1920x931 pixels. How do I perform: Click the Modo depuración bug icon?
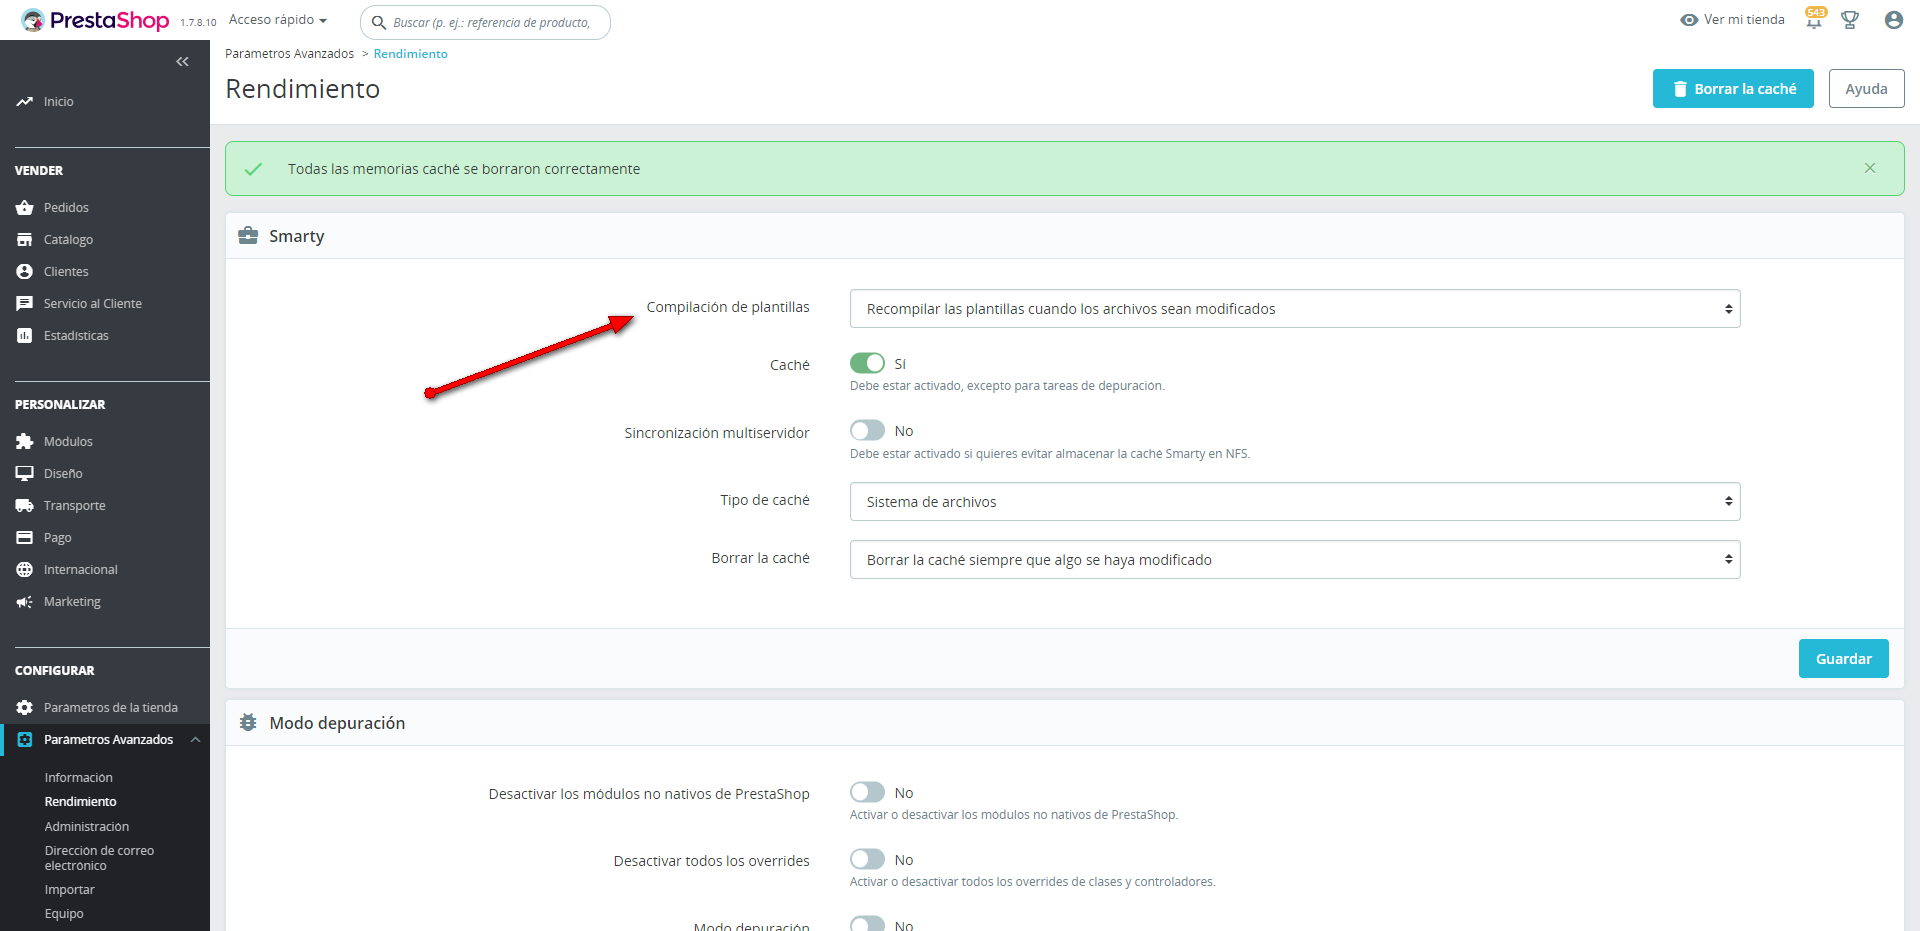(x=248, y=722)
